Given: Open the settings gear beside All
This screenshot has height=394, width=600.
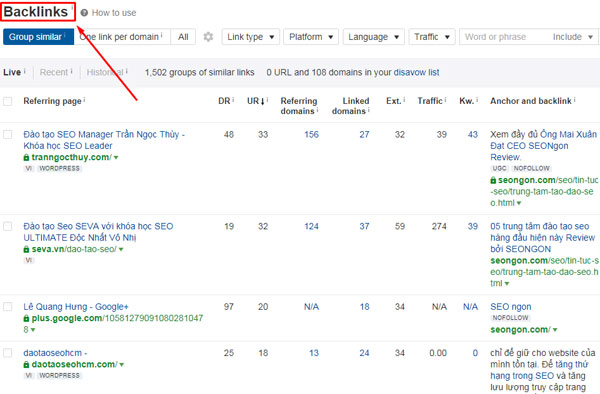Looking at the screenshot, I should click(x=208, y=37).
